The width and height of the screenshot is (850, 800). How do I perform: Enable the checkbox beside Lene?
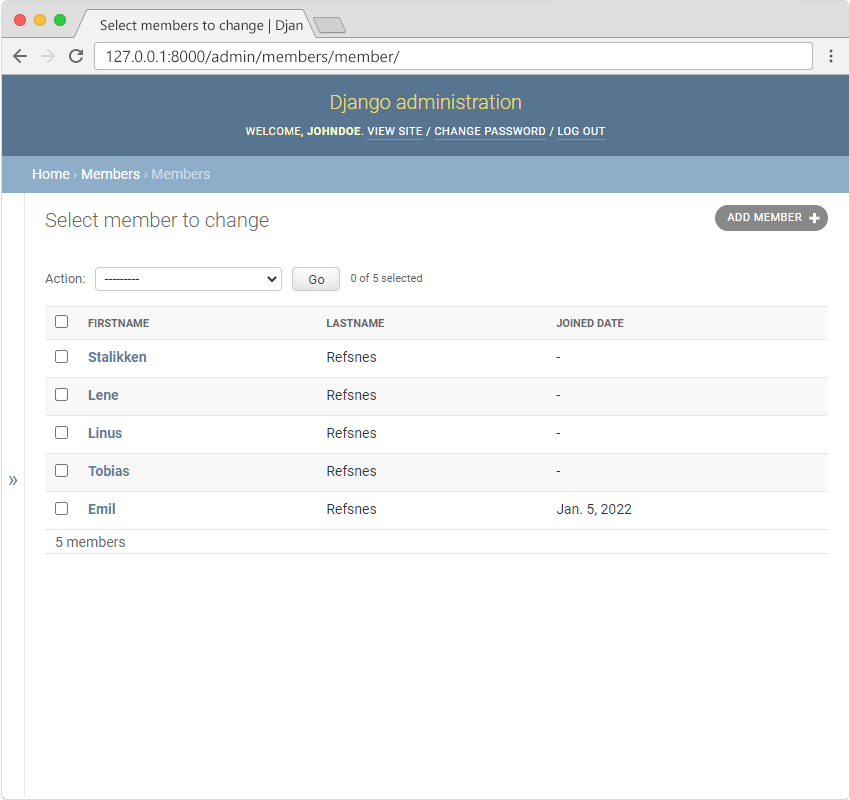[x=61, y=394]
